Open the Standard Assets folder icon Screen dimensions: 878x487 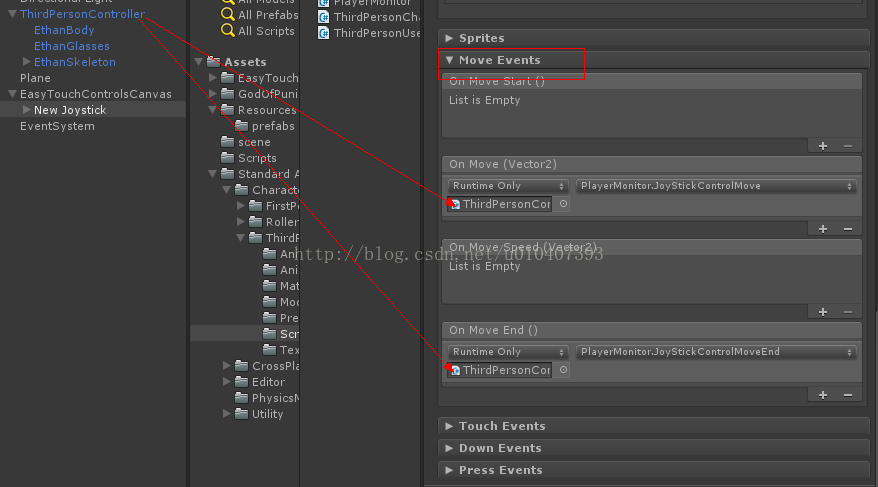pos(227,174)
